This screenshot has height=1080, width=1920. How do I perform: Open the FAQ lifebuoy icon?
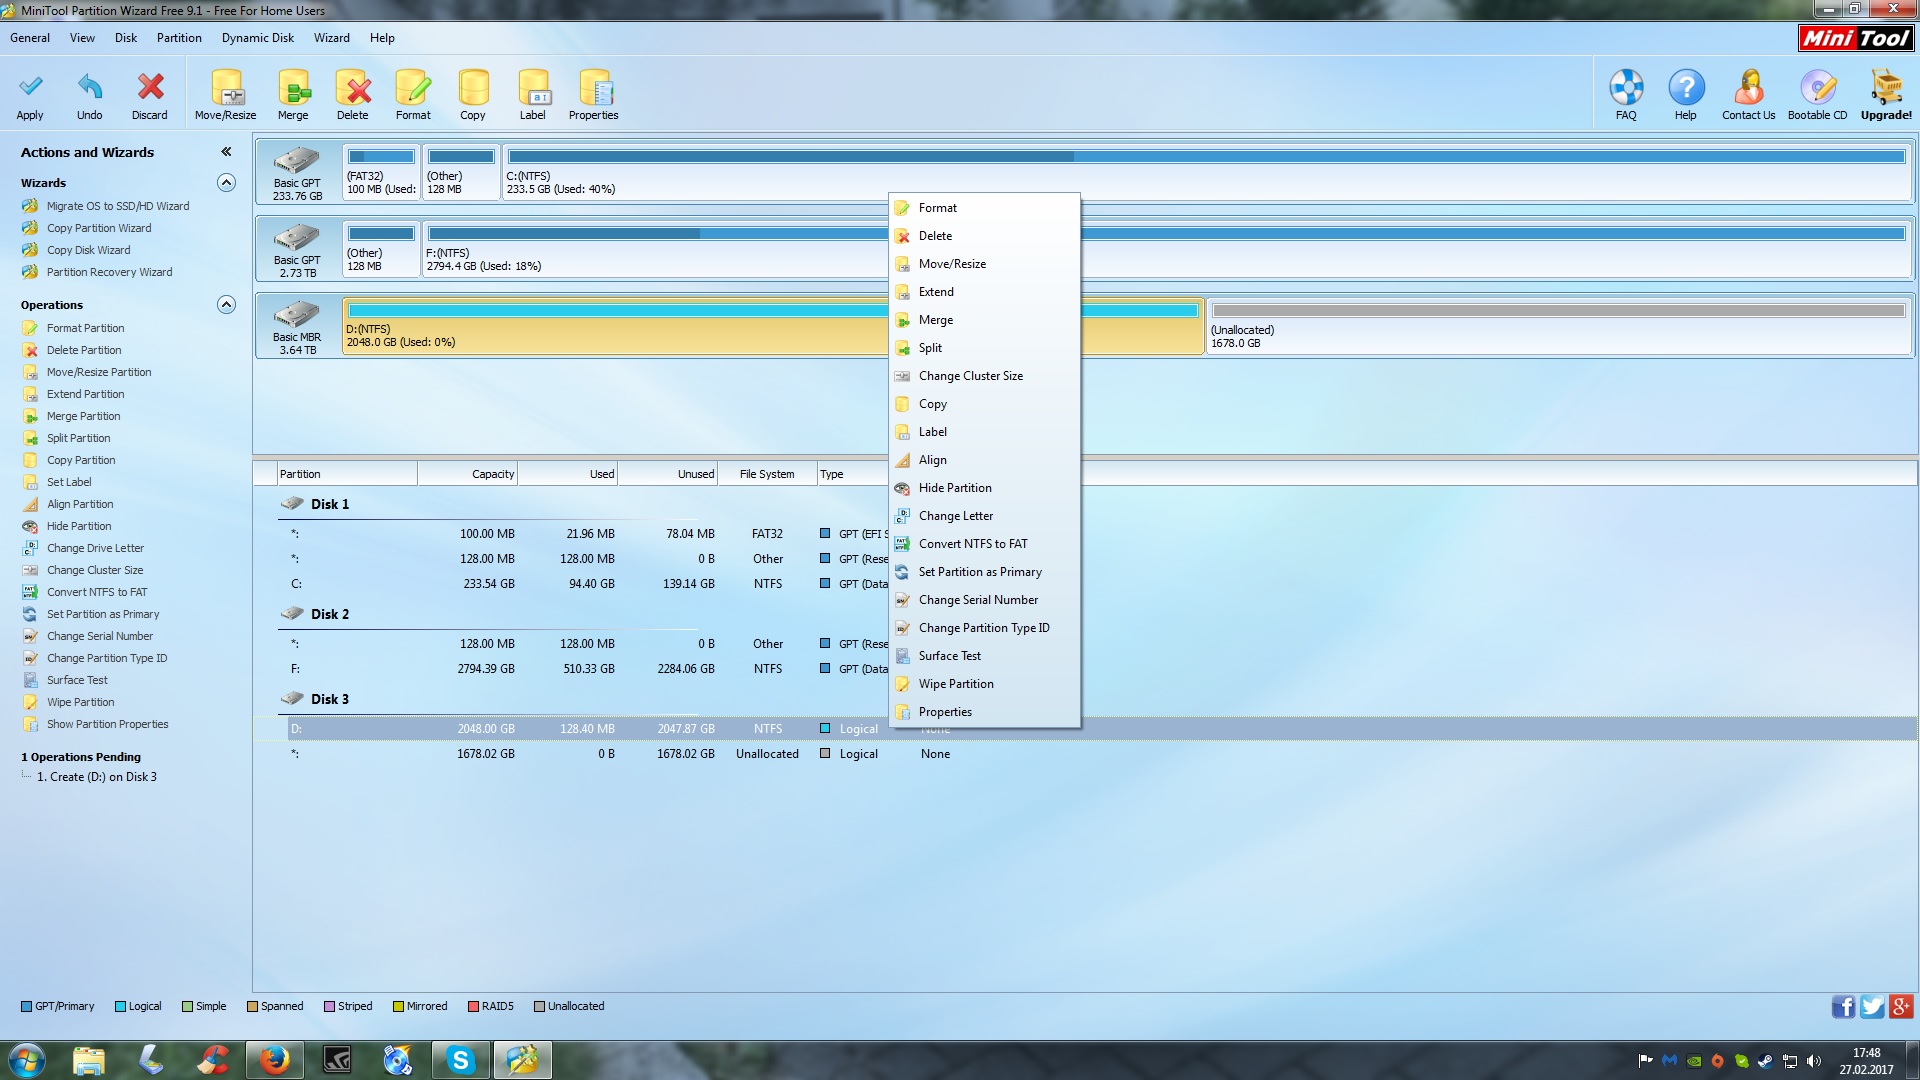[1626, 89]
